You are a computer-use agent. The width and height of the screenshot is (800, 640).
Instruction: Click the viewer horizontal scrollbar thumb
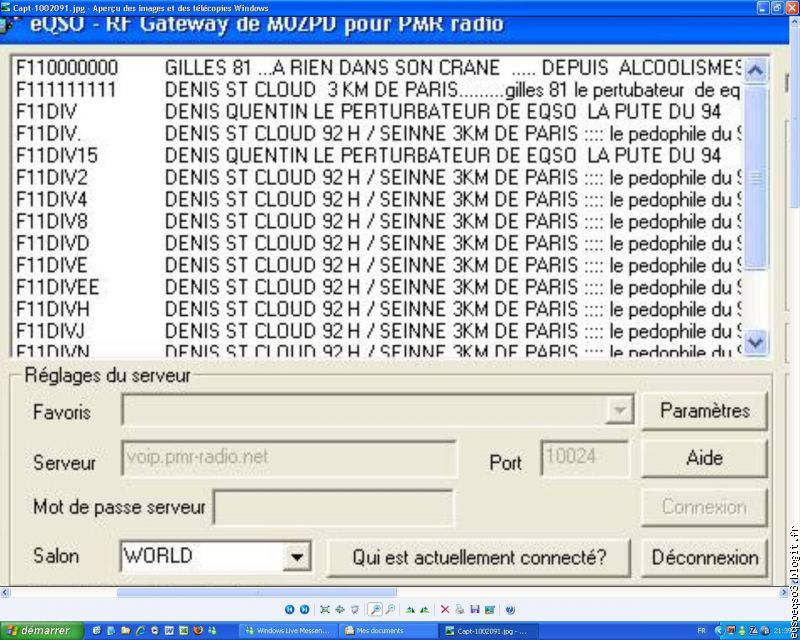[257, 593]
